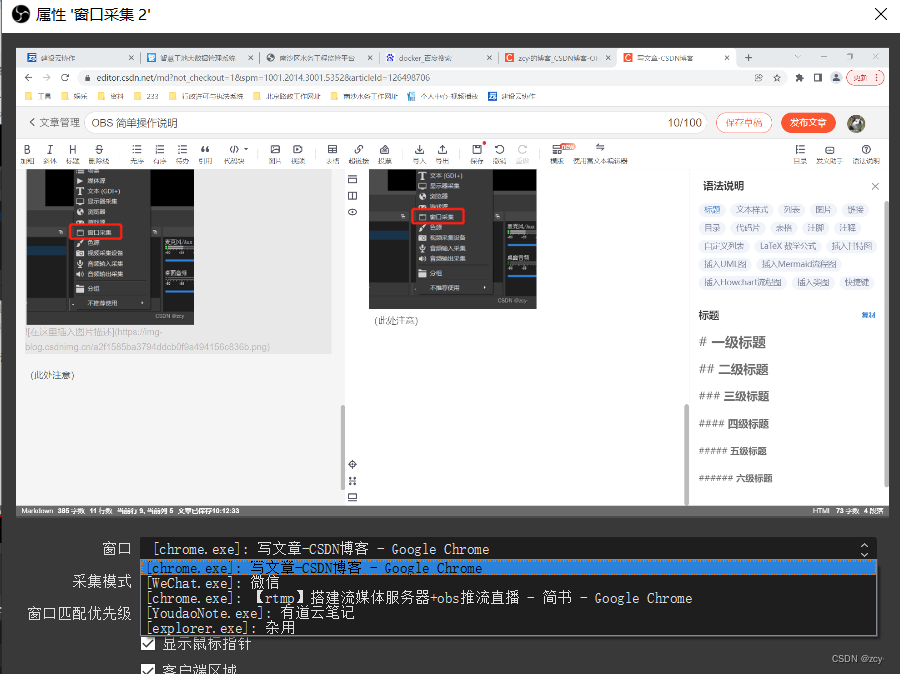Select the WeChat.exe 微信 list entry
The image size is (900, 674).
click(508, 583)
